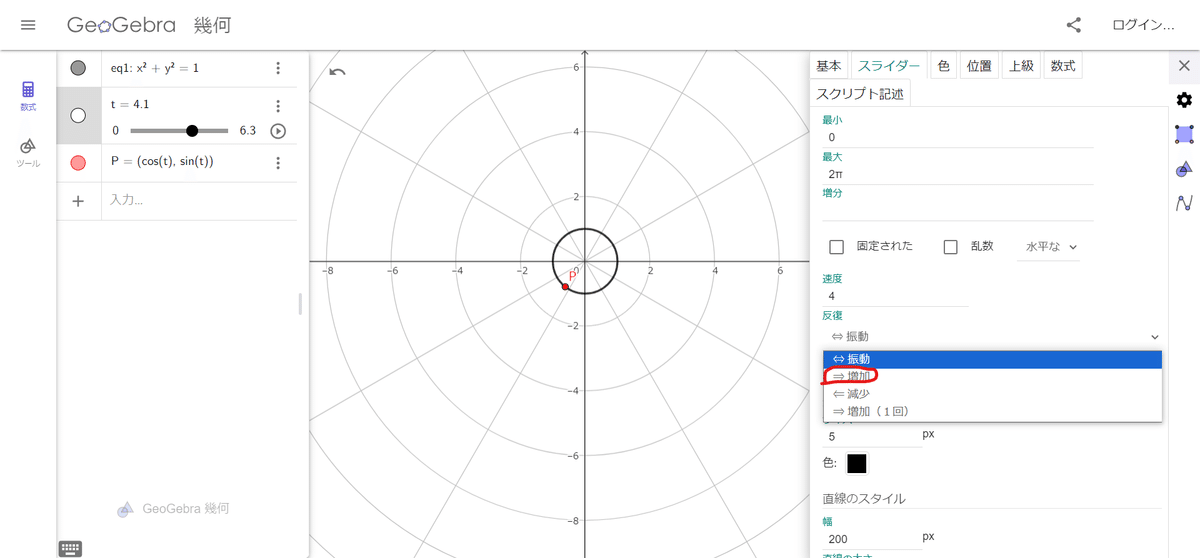Switch to the 上級 tab

pyautogui.click(x=1021, y=66)
